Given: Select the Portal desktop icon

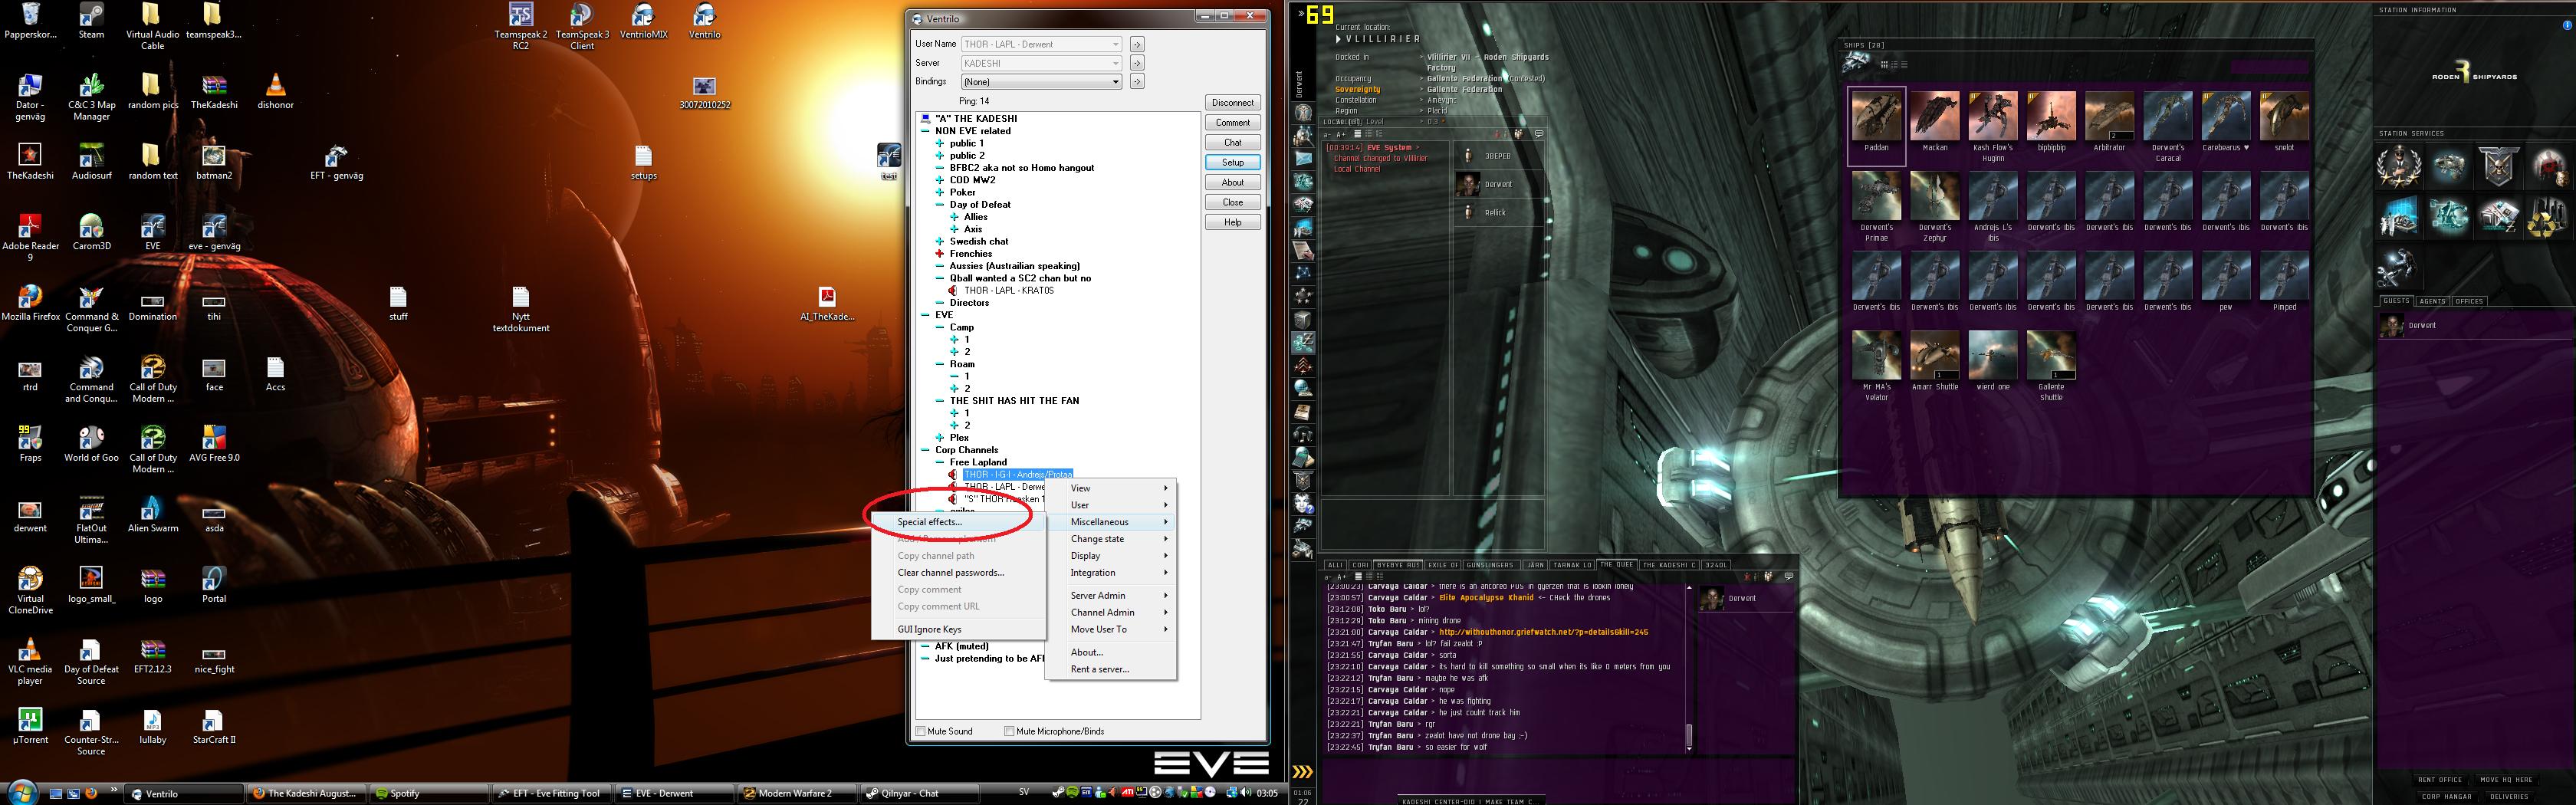Looking at the screenshot, I should tap(214, 585).
